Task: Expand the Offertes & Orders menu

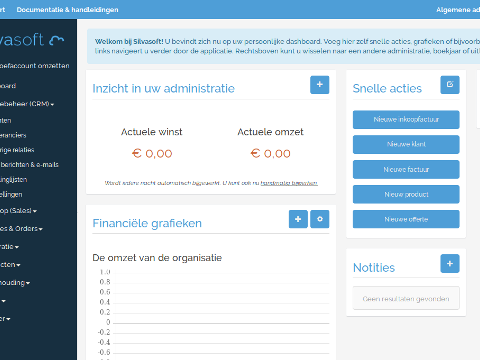Action: 21,229
